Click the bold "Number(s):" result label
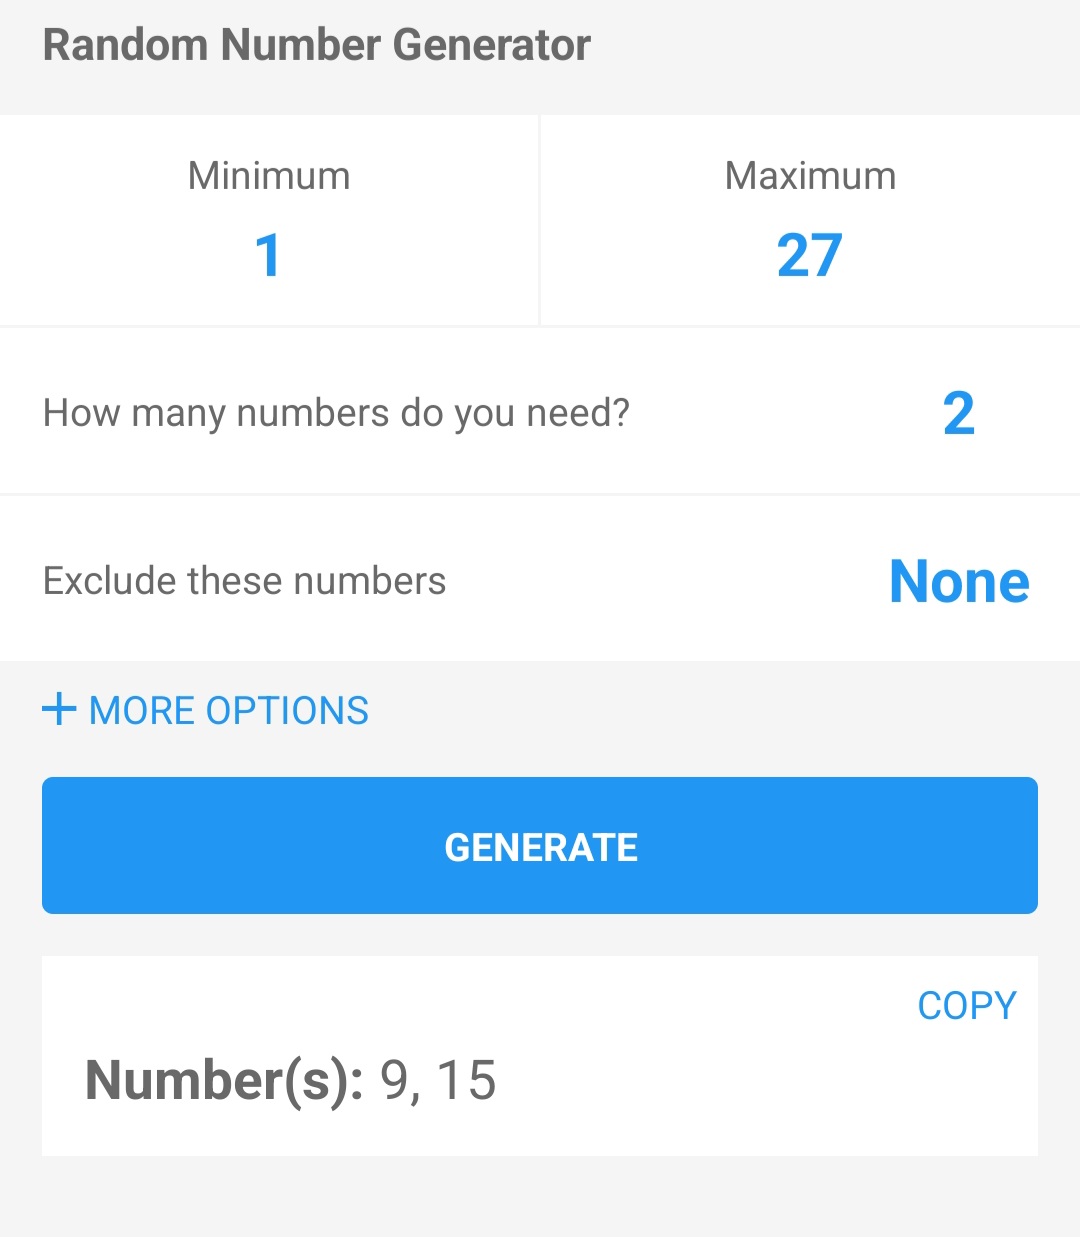Screen dimensions: 1080x1237 (224, 1080)
